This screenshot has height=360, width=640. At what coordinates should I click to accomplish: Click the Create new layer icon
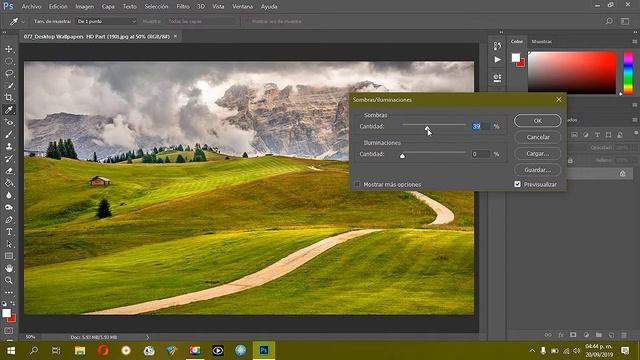click(611, 335)
